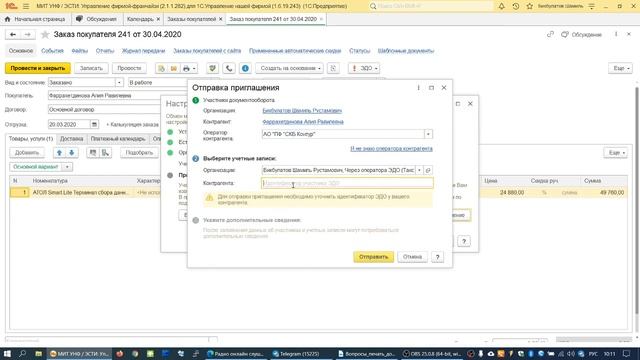Expand Вид и состояние Заказано dropdown

tap(119, 82)
